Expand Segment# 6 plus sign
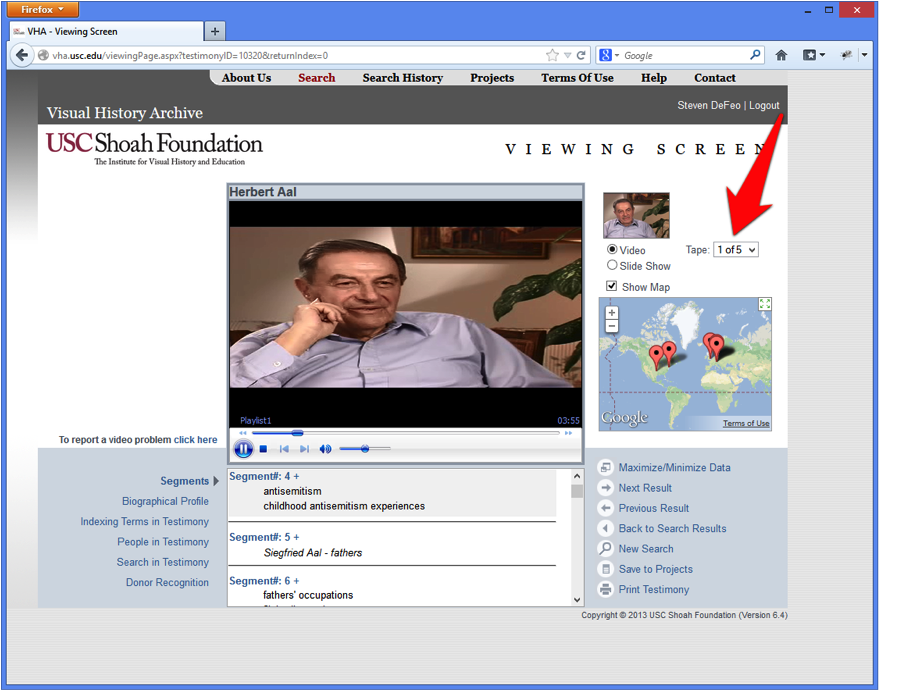Screen dimensions: 902x691 296,581
